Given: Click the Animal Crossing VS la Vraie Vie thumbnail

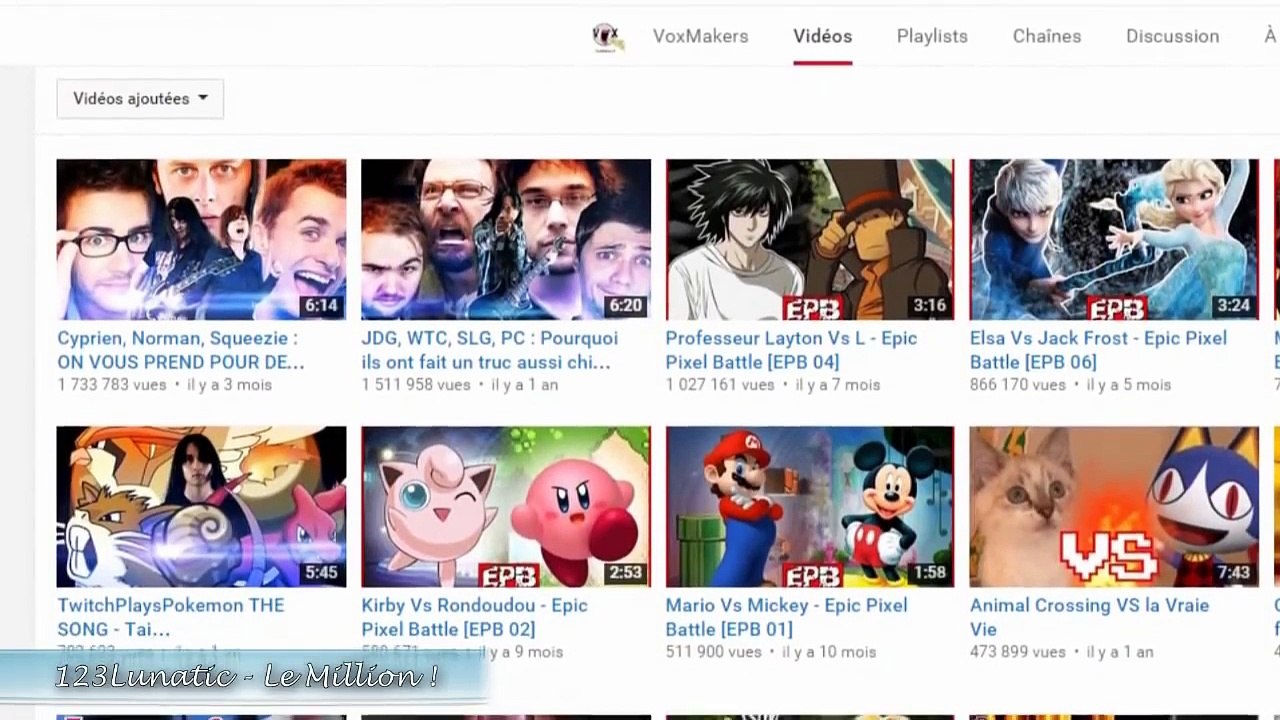Looking at the screenshot, I should (x=1114, y=507).
